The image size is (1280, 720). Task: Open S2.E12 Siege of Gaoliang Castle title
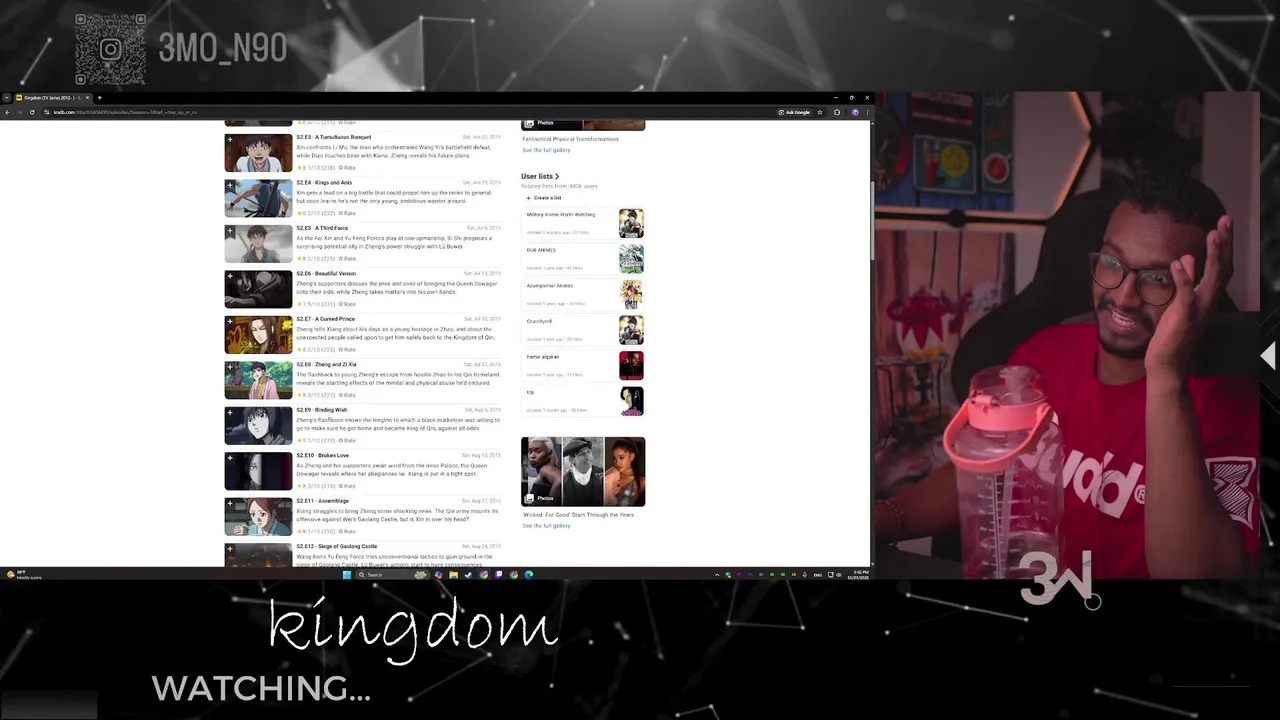coord(336,546)
